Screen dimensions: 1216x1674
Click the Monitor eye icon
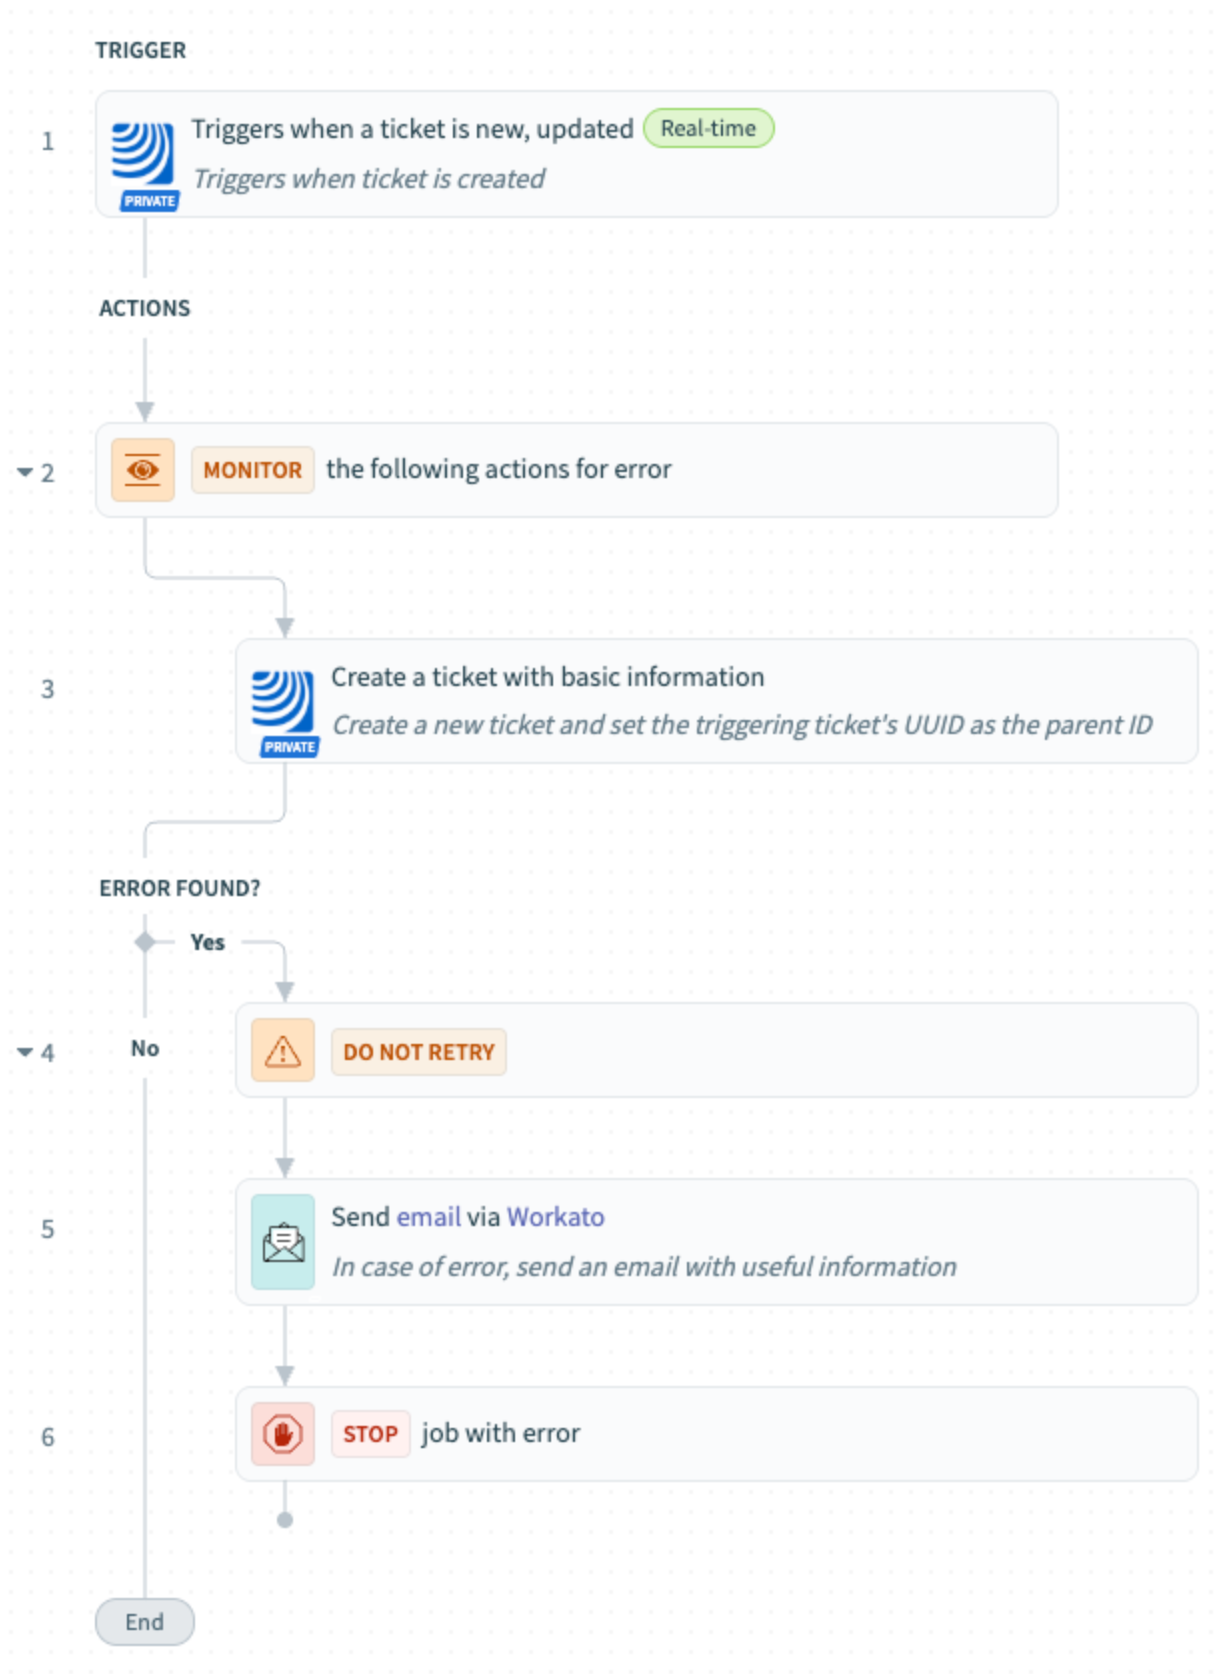[143, 470]
